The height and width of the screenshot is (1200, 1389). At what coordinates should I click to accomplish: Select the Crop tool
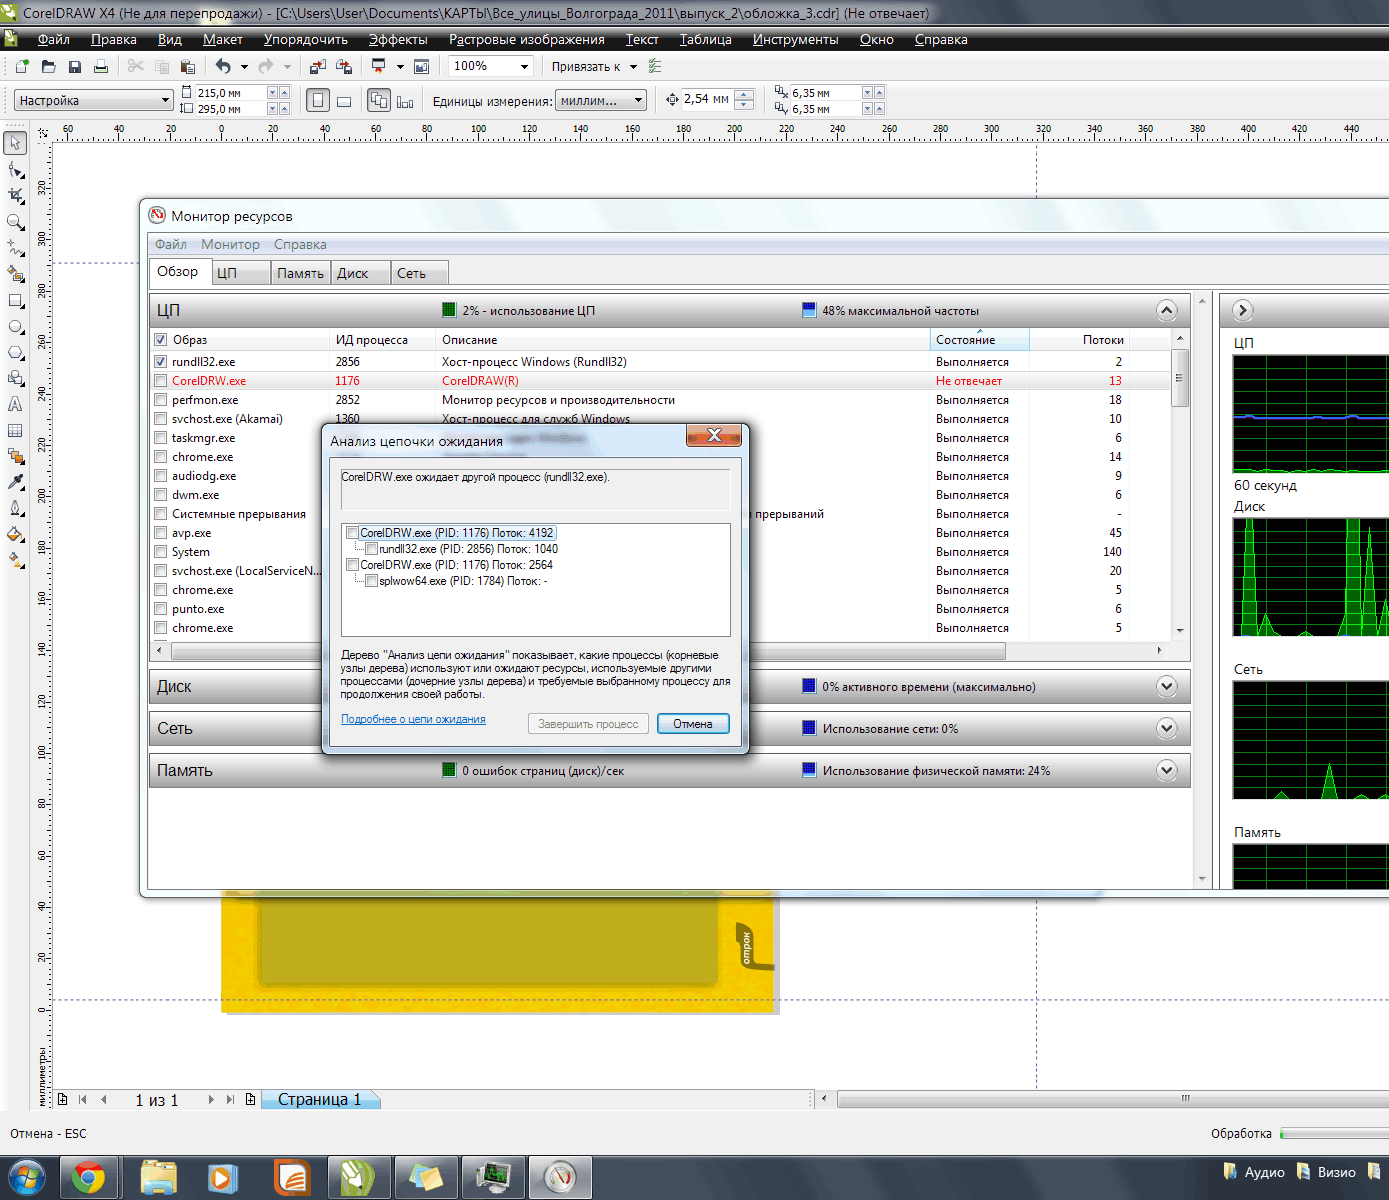pos(15,195)
